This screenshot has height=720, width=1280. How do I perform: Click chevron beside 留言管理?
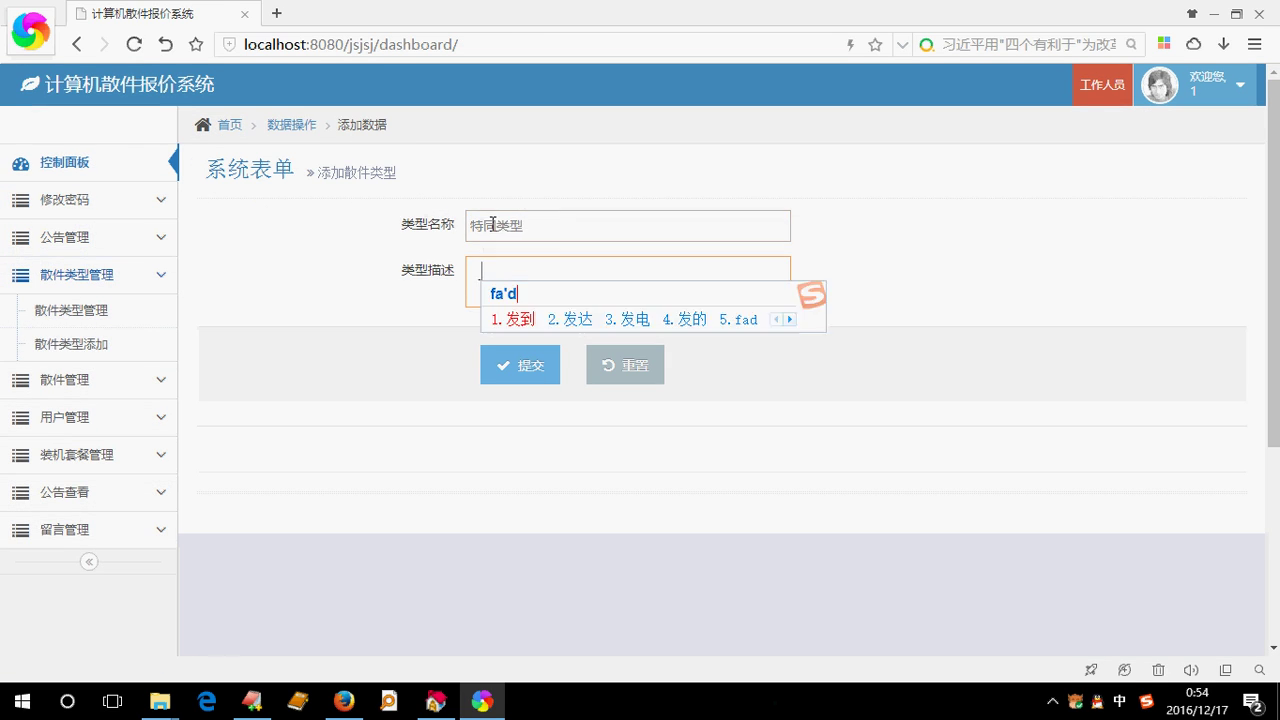pyautogui.click(x=161, y=530)
